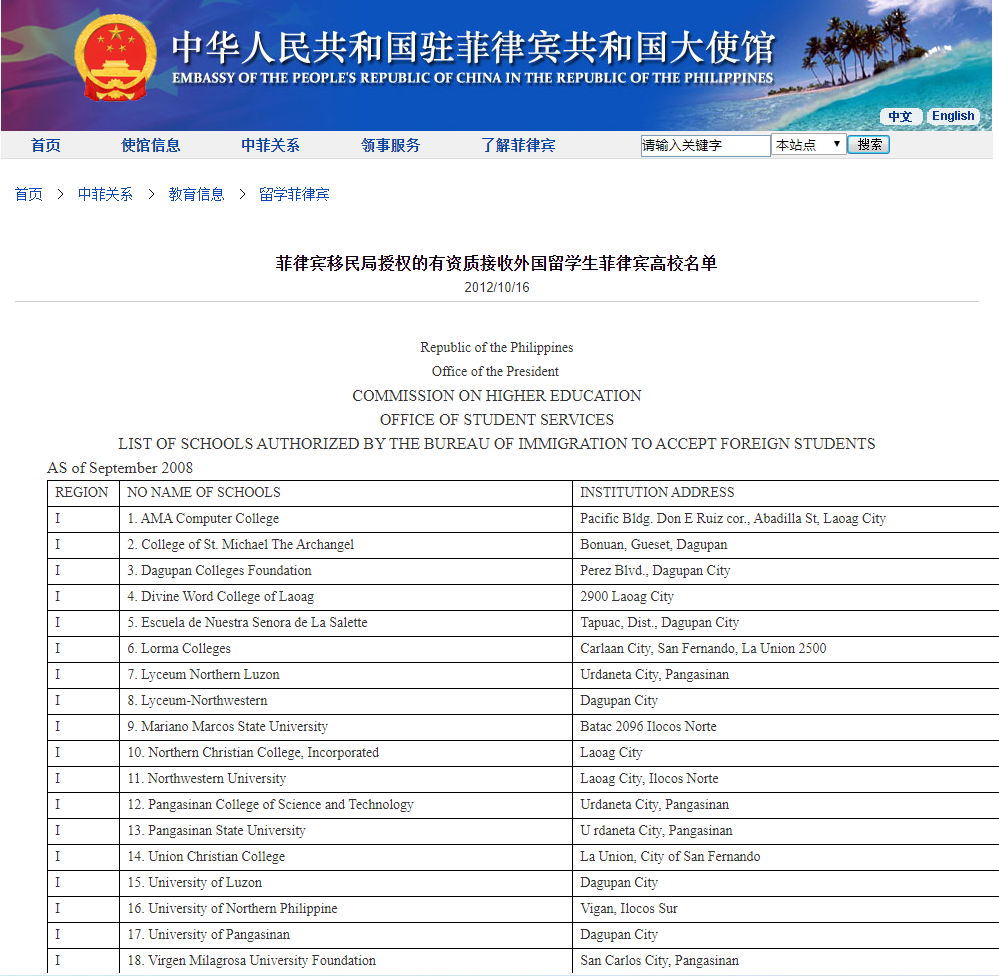The image size is (999, 977).
Task: Open the 使馆信息 menu item
Action: pos(150,144)
